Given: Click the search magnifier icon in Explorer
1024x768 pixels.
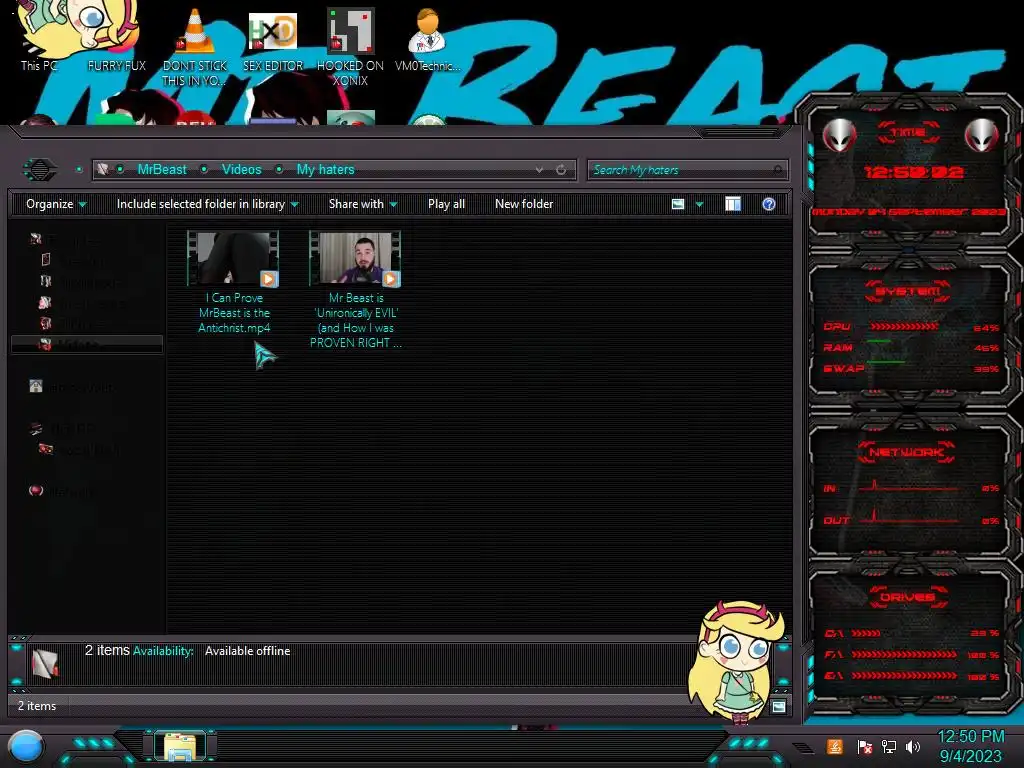Looking at the screenshot, I should pyautogui.click(x=777, y=170).
